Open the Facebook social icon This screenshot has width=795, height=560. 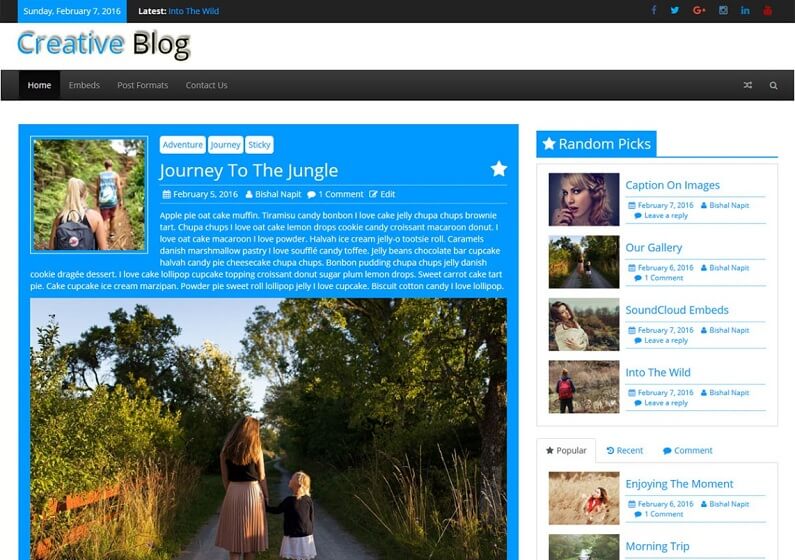(x=654, y=10)
